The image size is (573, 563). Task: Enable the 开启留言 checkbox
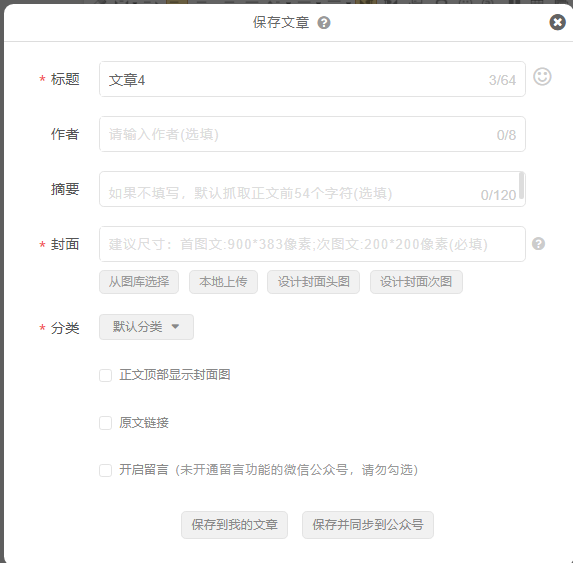point(106,470)
